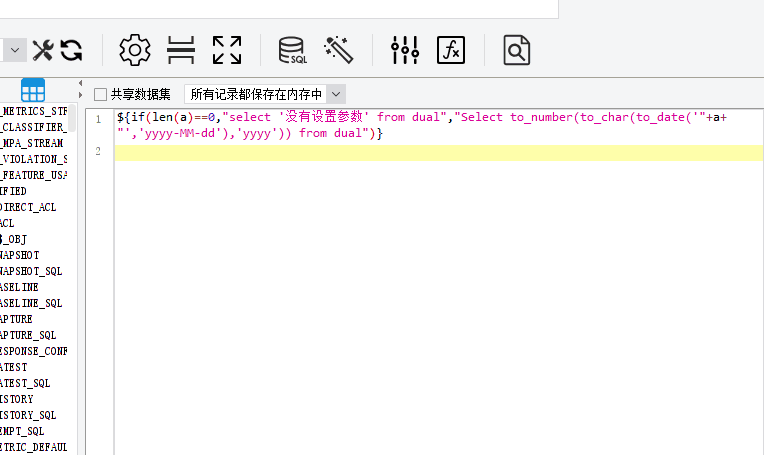Screen dimensions: 764x455
Task: Select table entry MPA_STREAM
Action: click(32, 144)
